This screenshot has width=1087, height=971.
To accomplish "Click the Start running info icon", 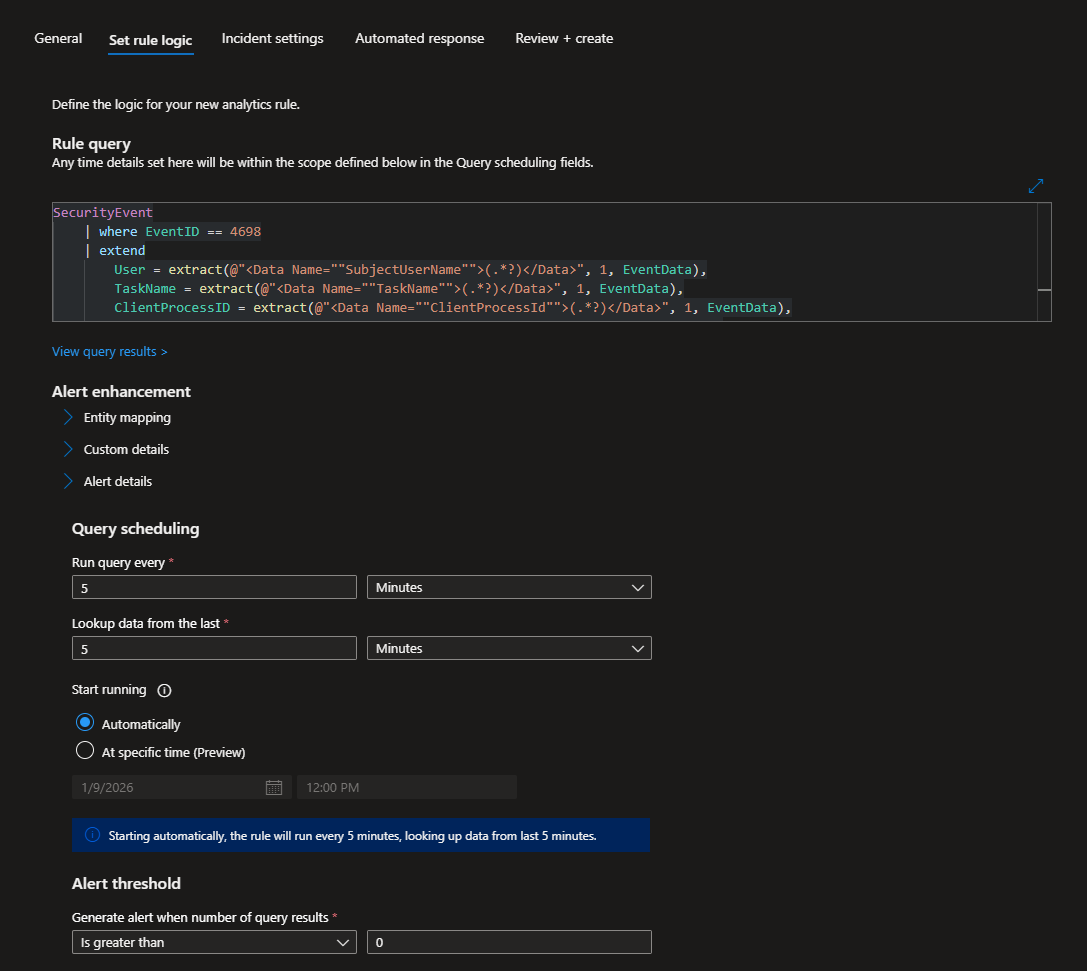I will (165, 690).
